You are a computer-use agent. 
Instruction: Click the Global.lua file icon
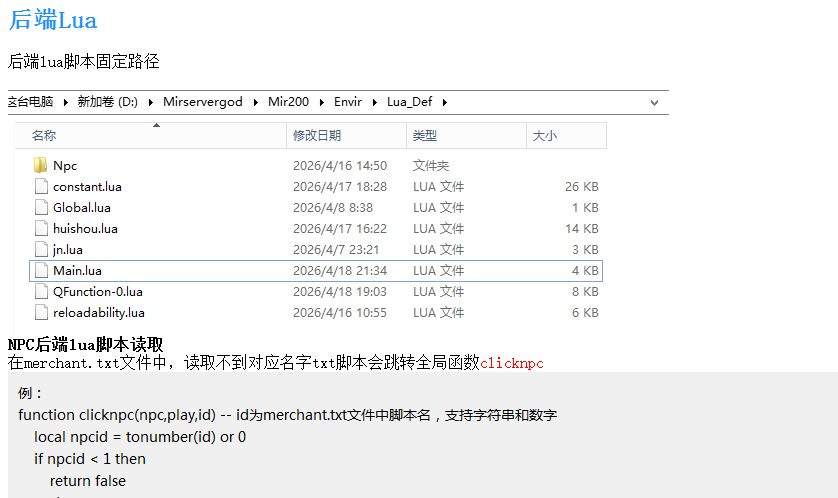(x=41, y=207)
